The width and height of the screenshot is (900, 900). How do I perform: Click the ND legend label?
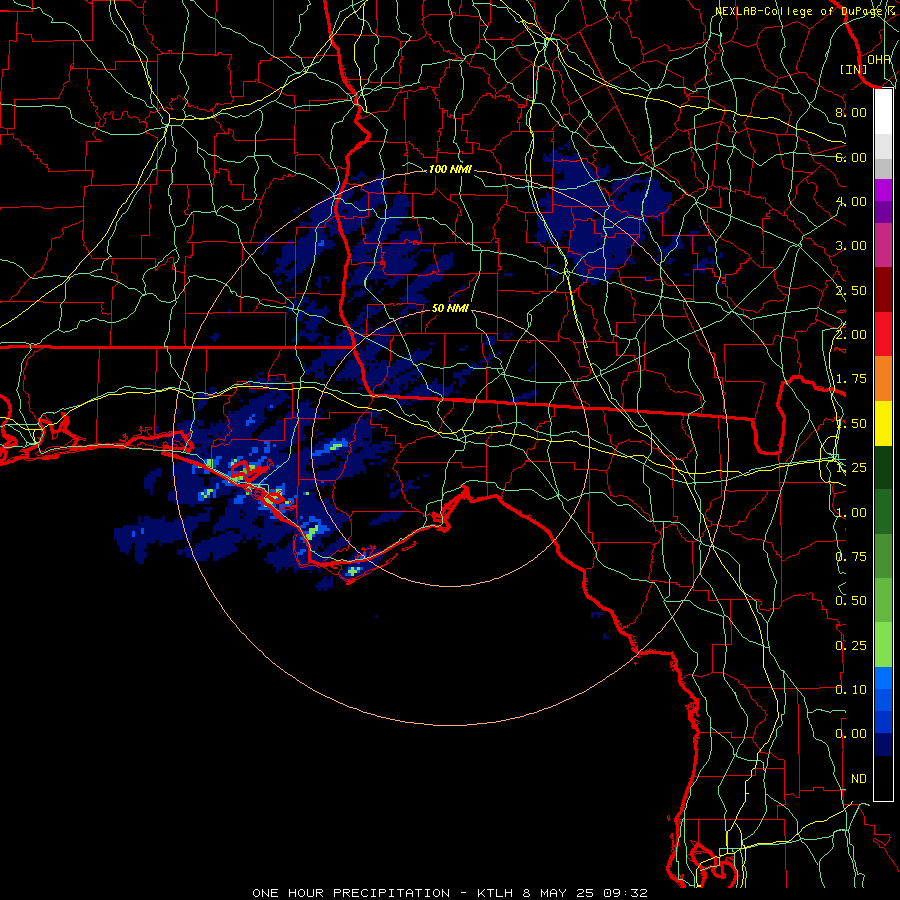point(859,779)
